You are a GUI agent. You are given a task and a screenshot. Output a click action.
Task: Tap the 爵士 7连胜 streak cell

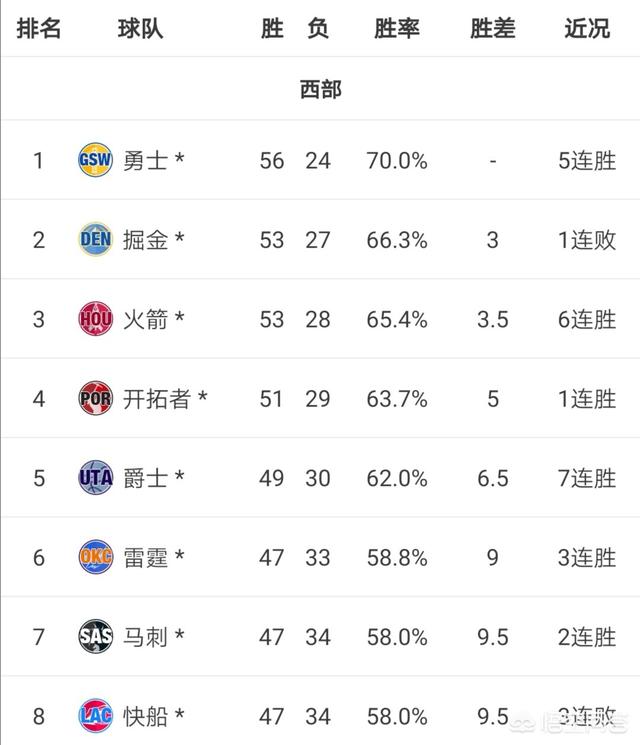[587, 478]
